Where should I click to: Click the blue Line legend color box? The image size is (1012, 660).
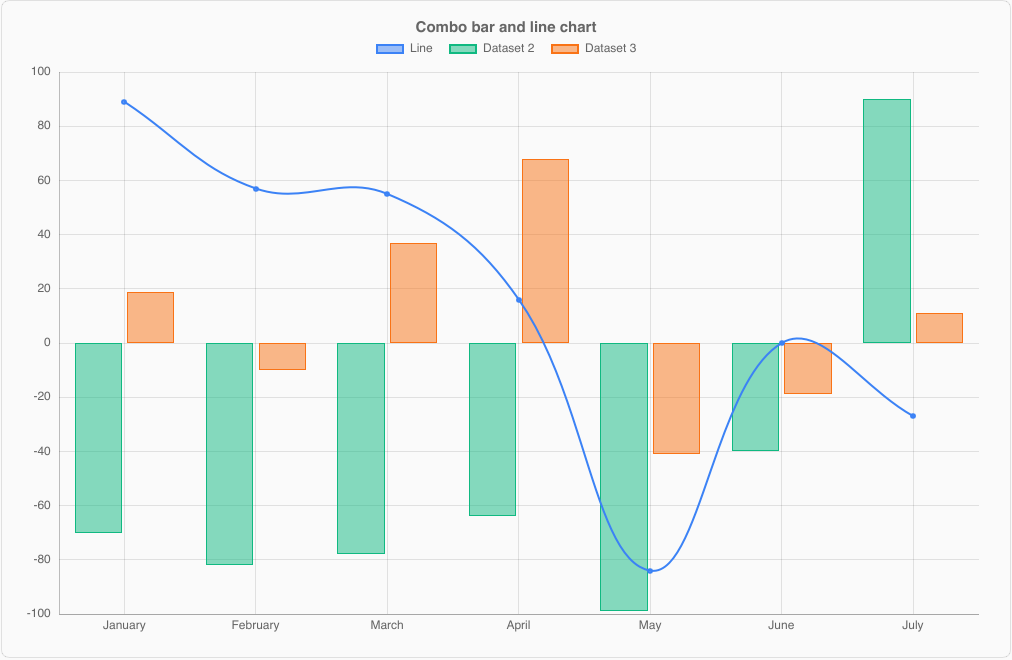click(x=390, y=48)
